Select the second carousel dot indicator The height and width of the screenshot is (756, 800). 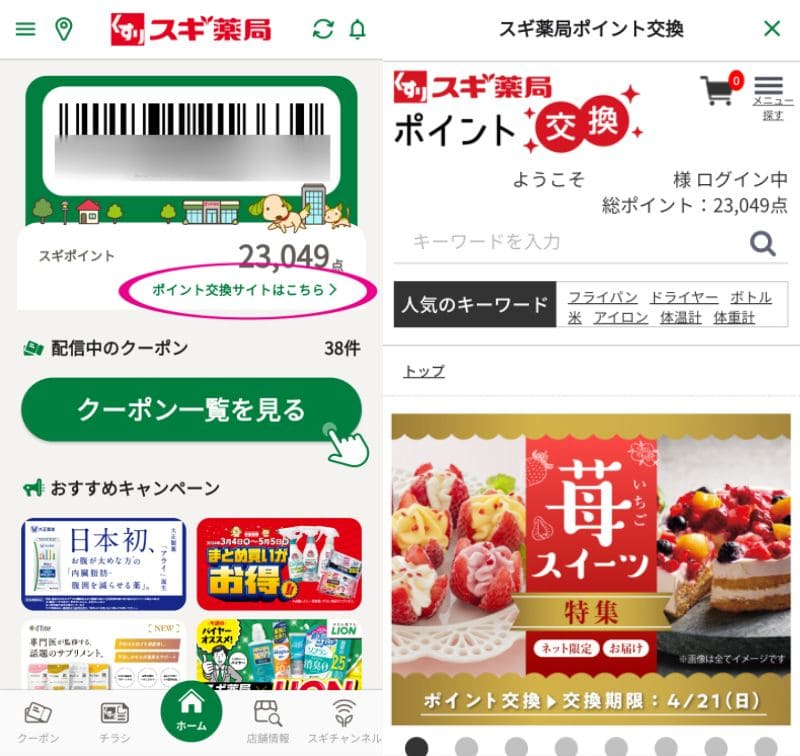point(466,746)
